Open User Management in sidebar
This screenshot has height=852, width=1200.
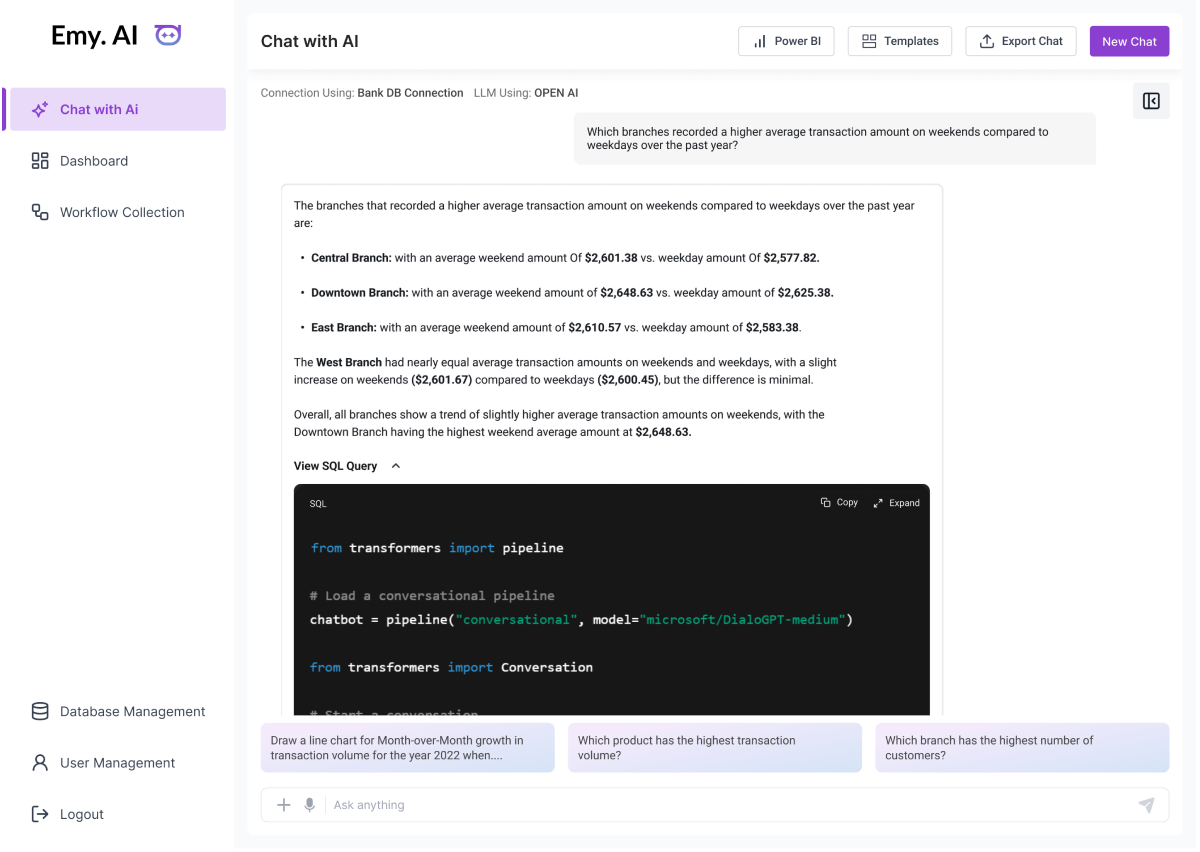[x=117, y=763]
